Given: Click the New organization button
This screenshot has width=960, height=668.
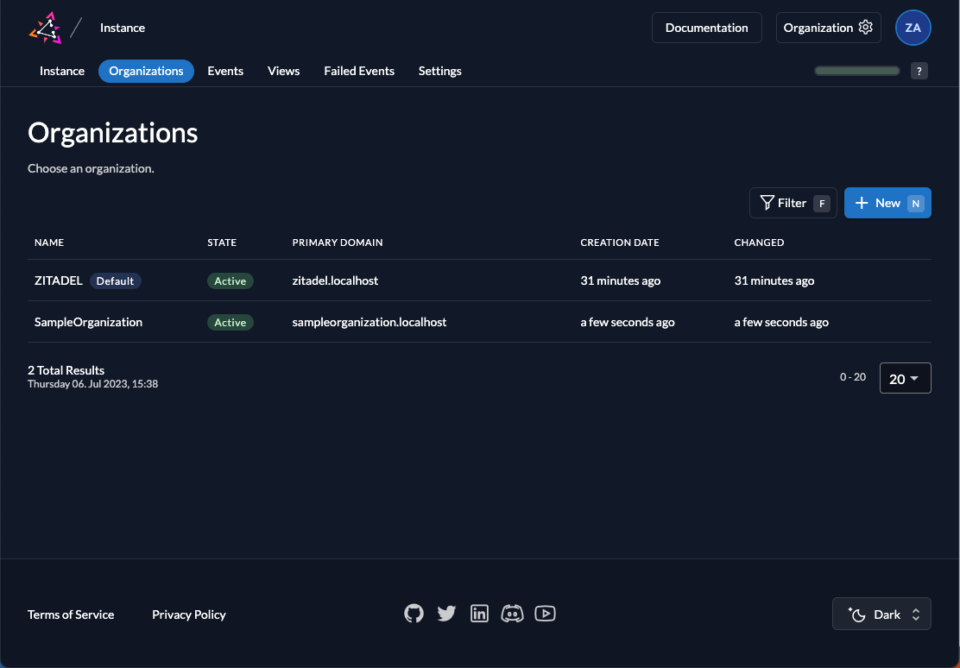Looking at the screenshot, I should [x=887, y=202].
